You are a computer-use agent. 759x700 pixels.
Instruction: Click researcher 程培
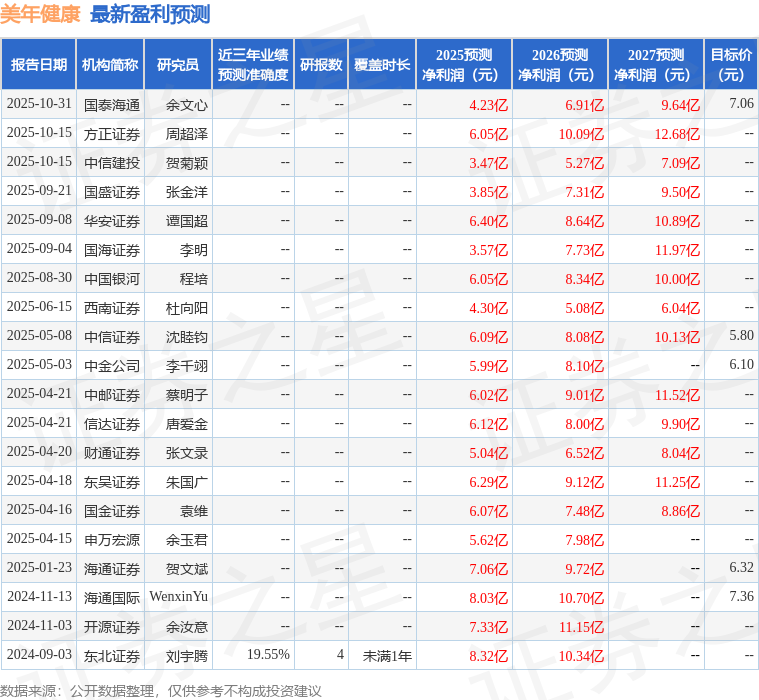[194, 279]
